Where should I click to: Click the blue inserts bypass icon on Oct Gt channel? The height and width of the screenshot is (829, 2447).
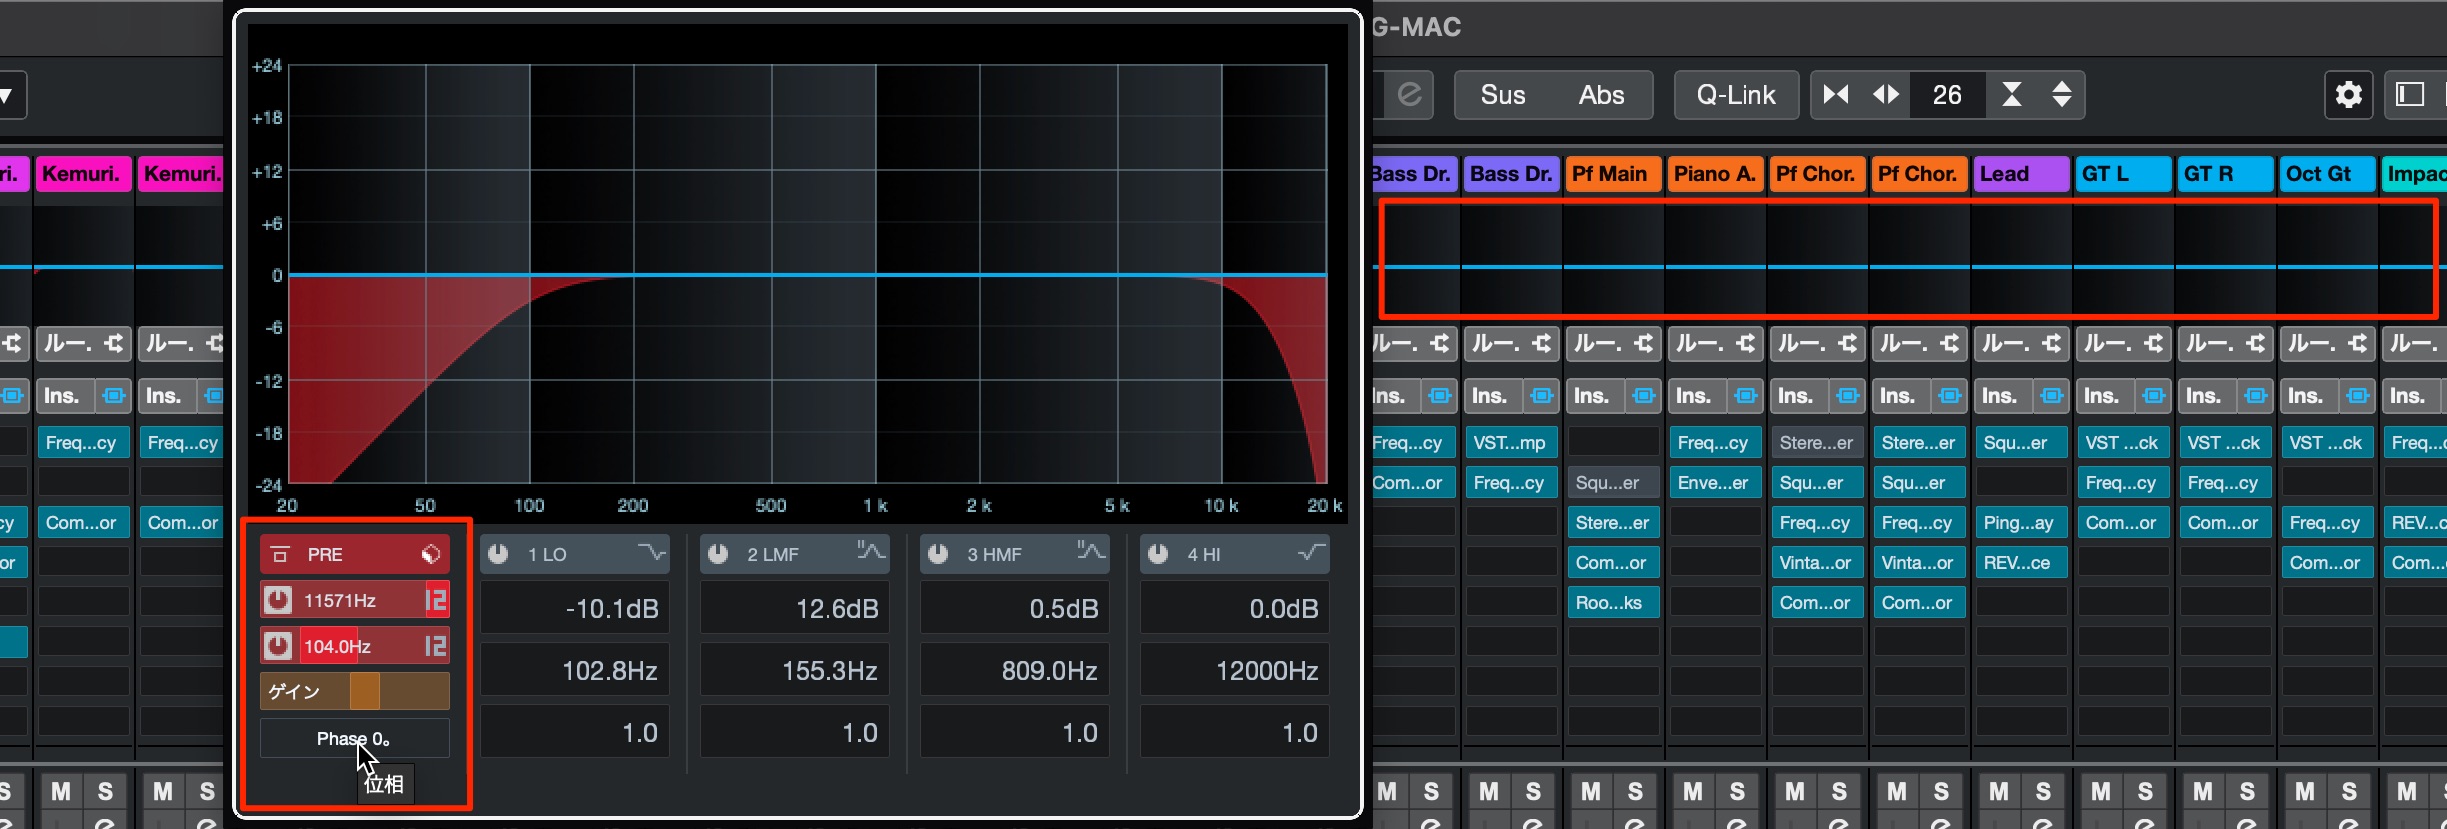tap(2357, 396)
